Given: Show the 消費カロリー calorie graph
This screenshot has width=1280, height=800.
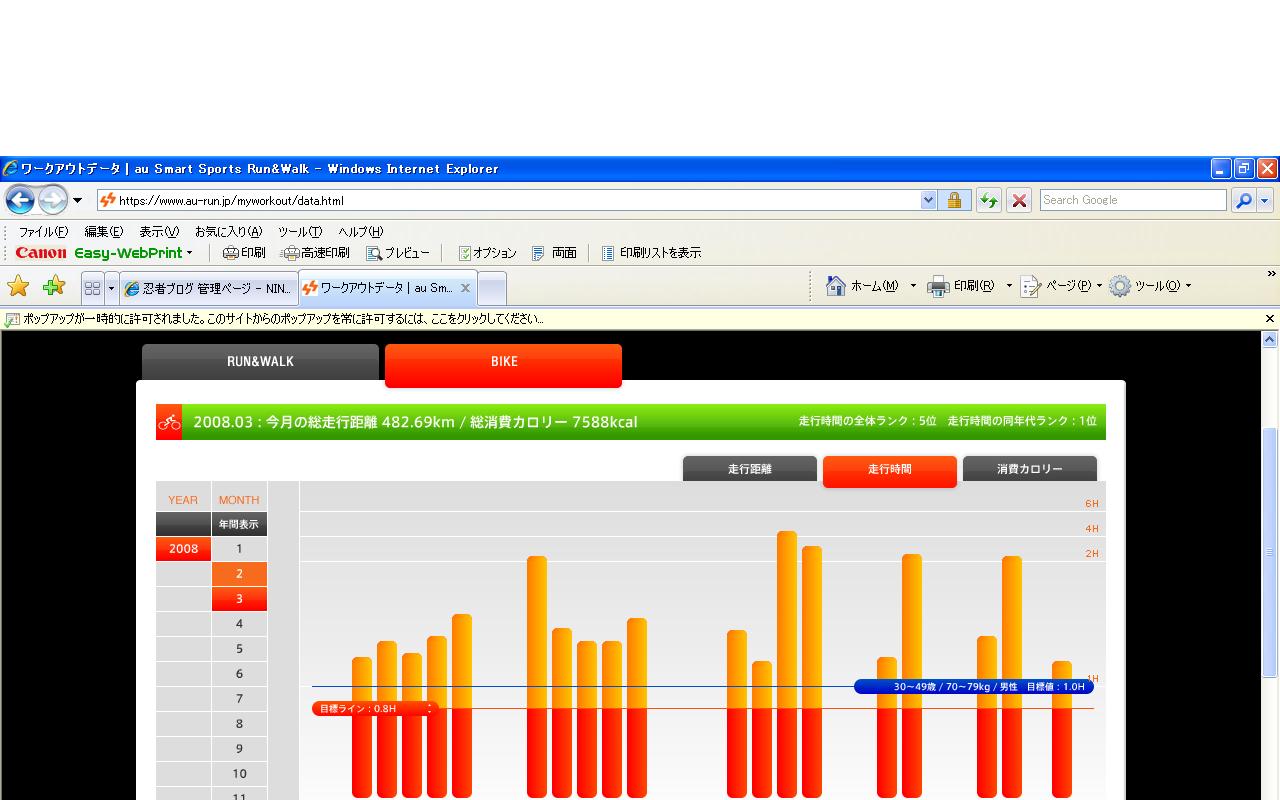Looking at the screenshot, I should 1030,469.
